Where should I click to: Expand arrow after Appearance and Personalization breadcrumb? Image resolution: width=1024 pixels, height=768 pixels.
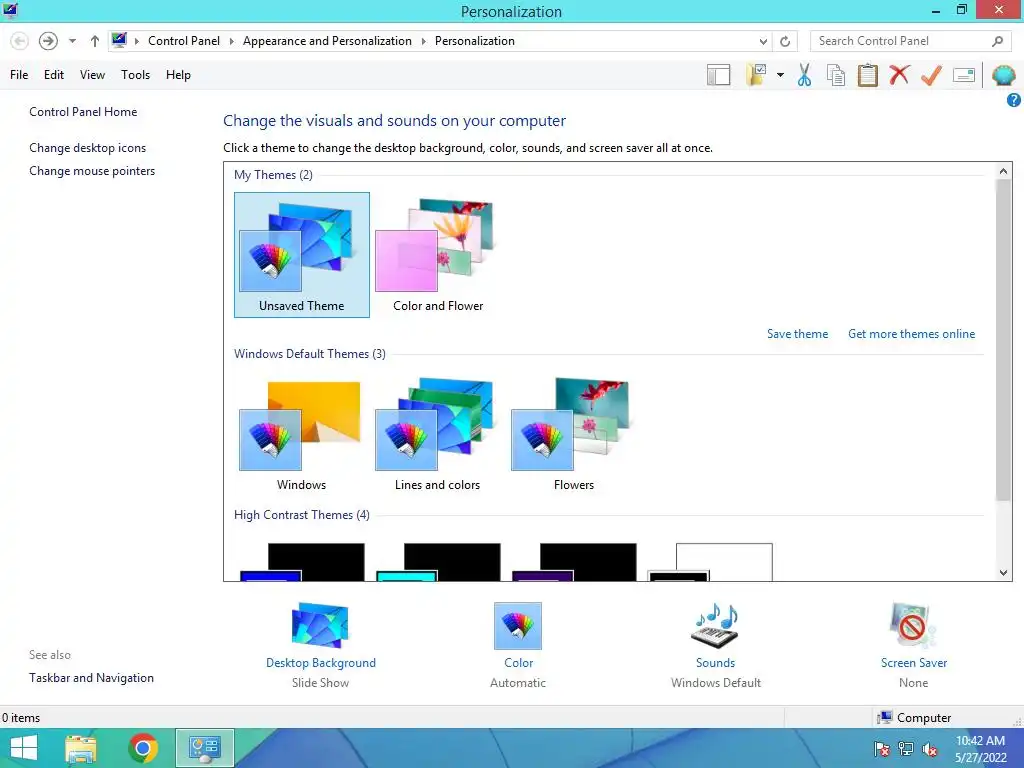click(x=423, y=41)
